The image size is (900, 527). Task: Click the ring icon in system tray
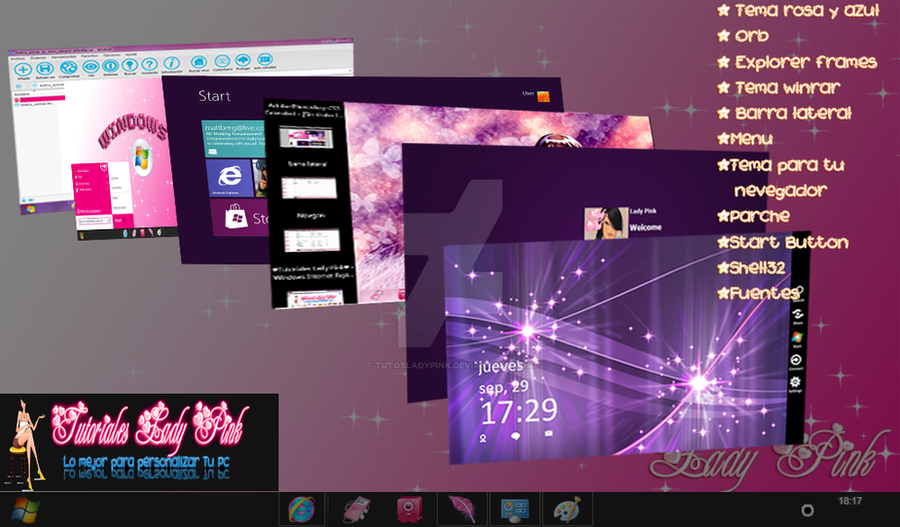click(x=807, y=510)
